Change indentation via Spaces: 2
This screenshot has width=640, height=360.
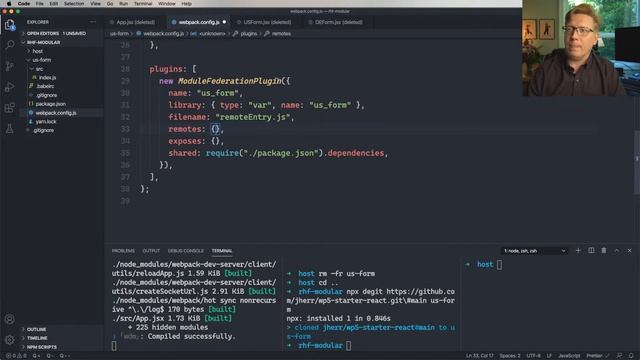(510, 356)
